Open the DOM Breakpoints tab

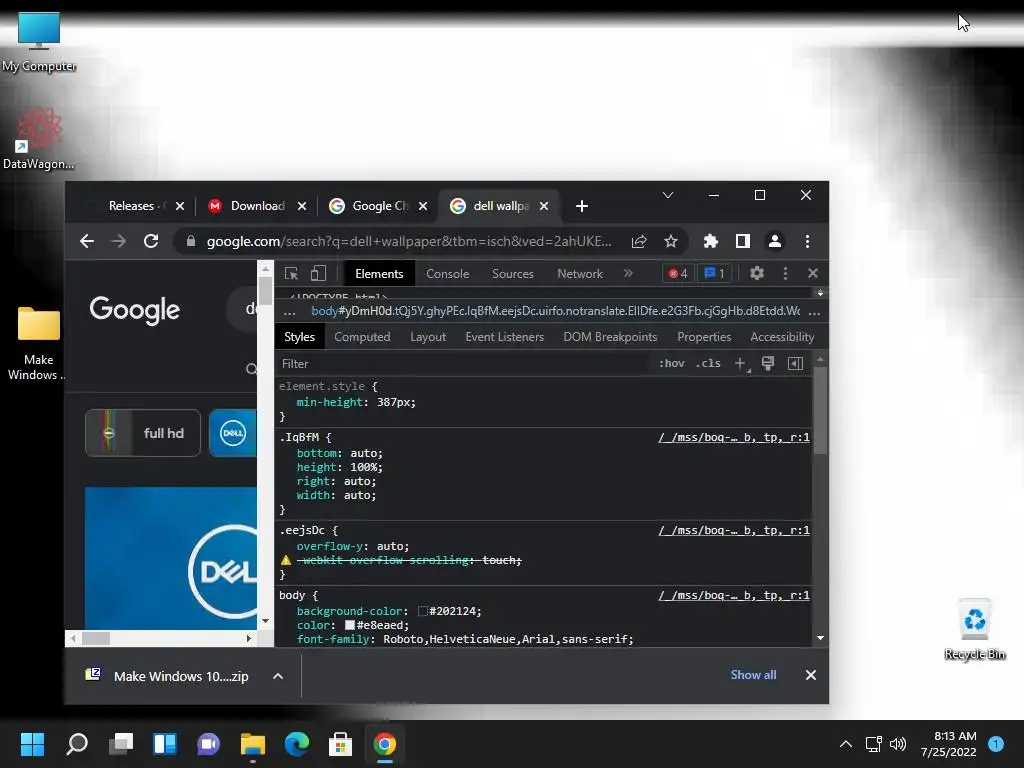[610, 337]
